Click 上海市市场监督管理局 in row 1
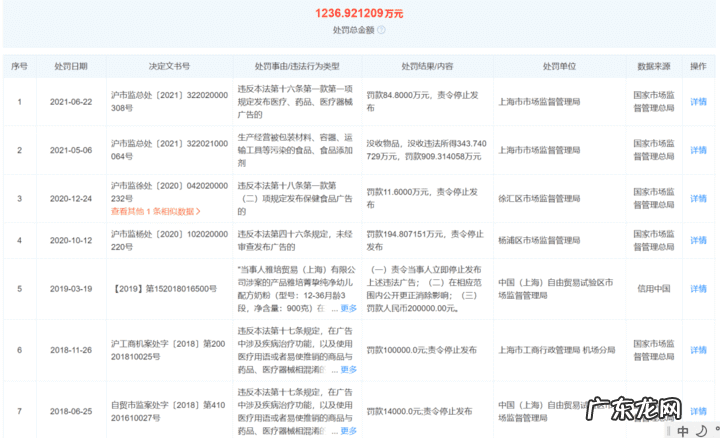Screen dimensions: 720x438 (x=539, y=101)
